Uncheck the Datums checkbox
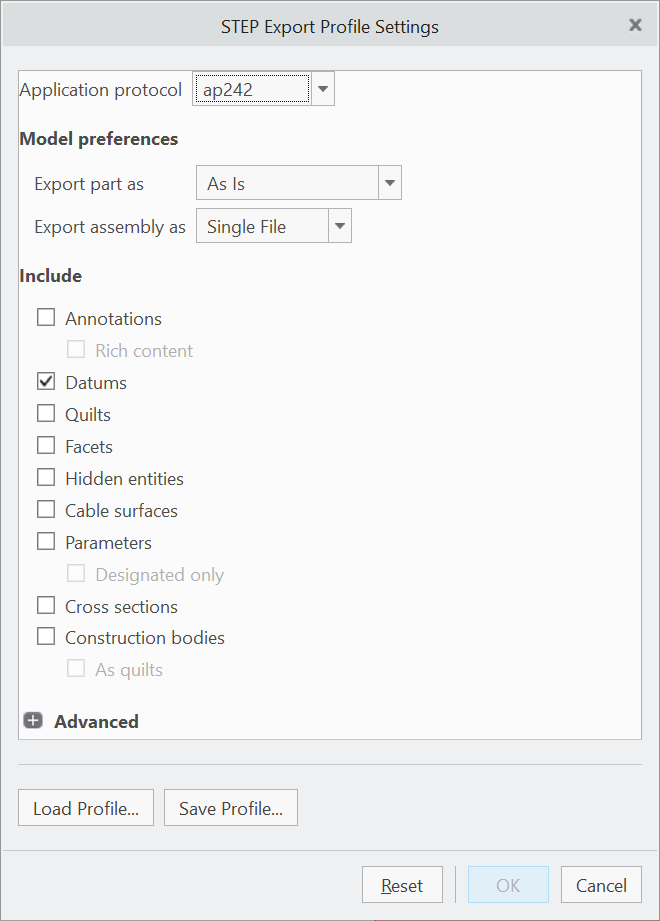660x921 pixels. (46, 382)
